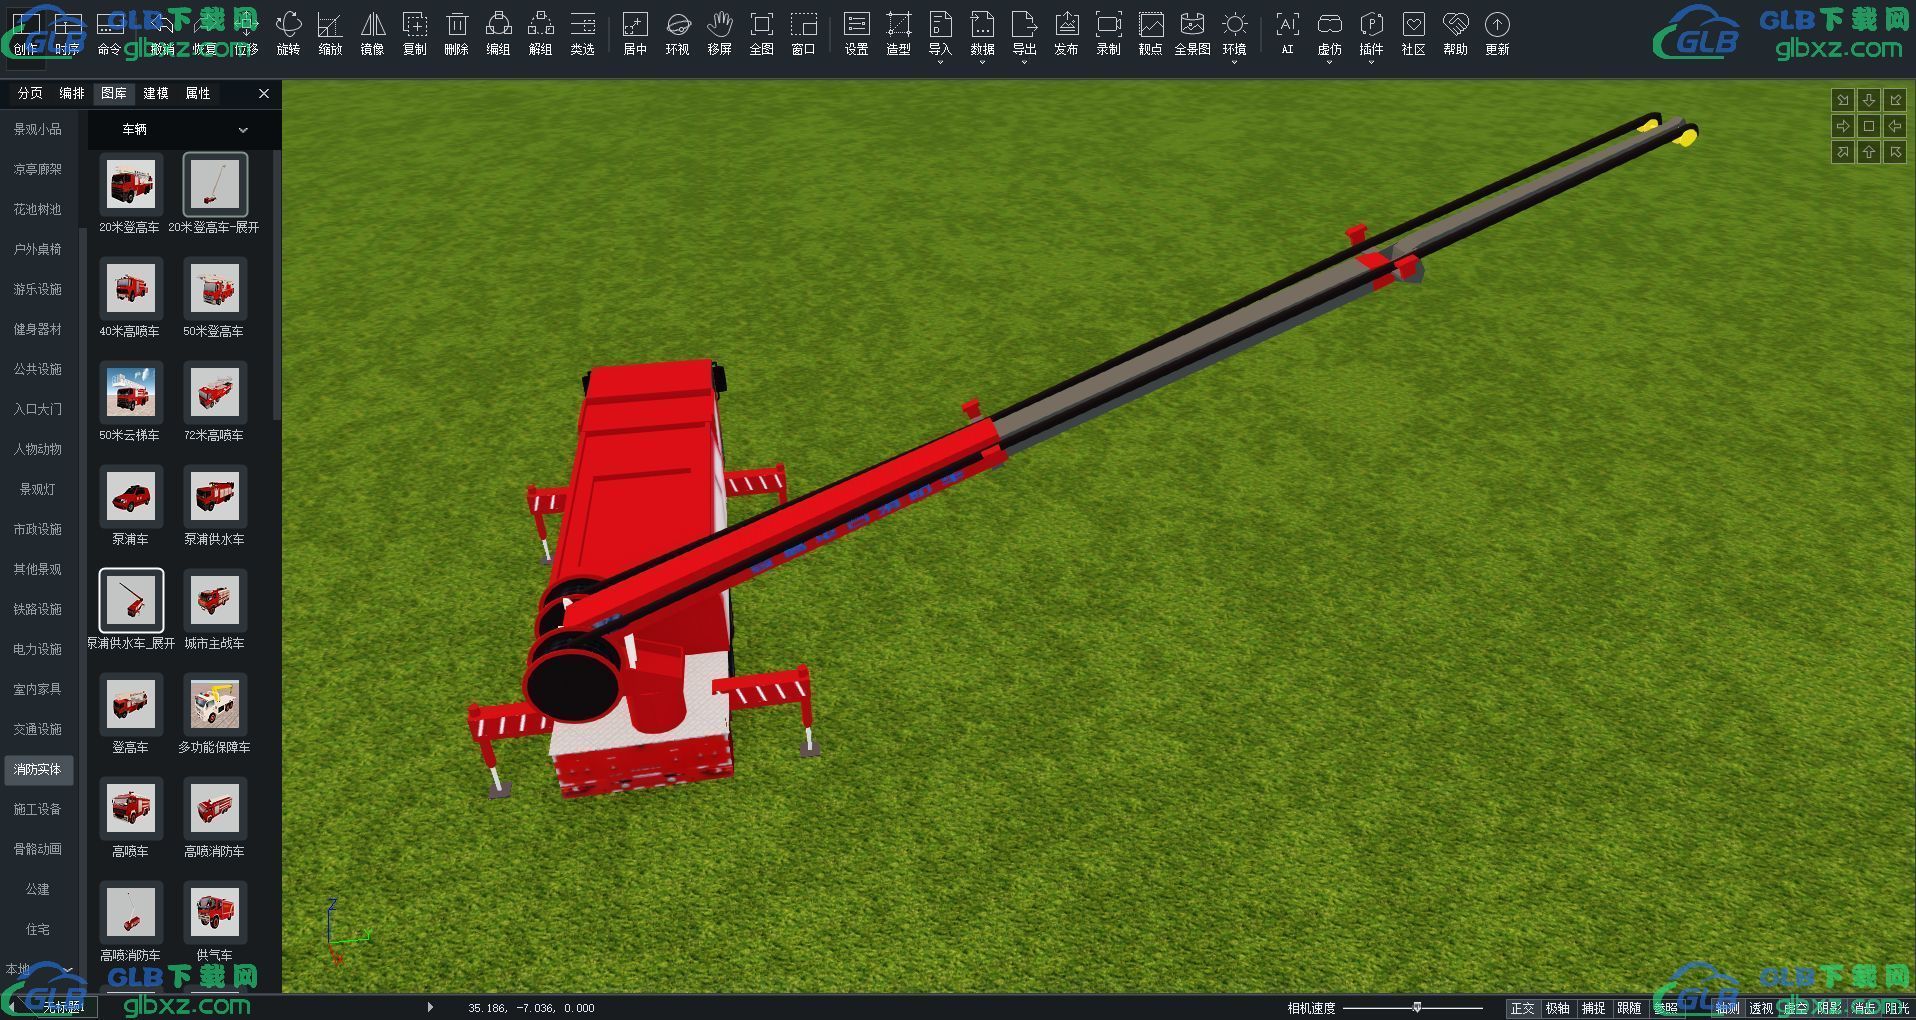Open the 全景图 (panorama) tool
Image resolution: width=1916 pixels, height=1020 pixels.
(x=1192, y=33)
